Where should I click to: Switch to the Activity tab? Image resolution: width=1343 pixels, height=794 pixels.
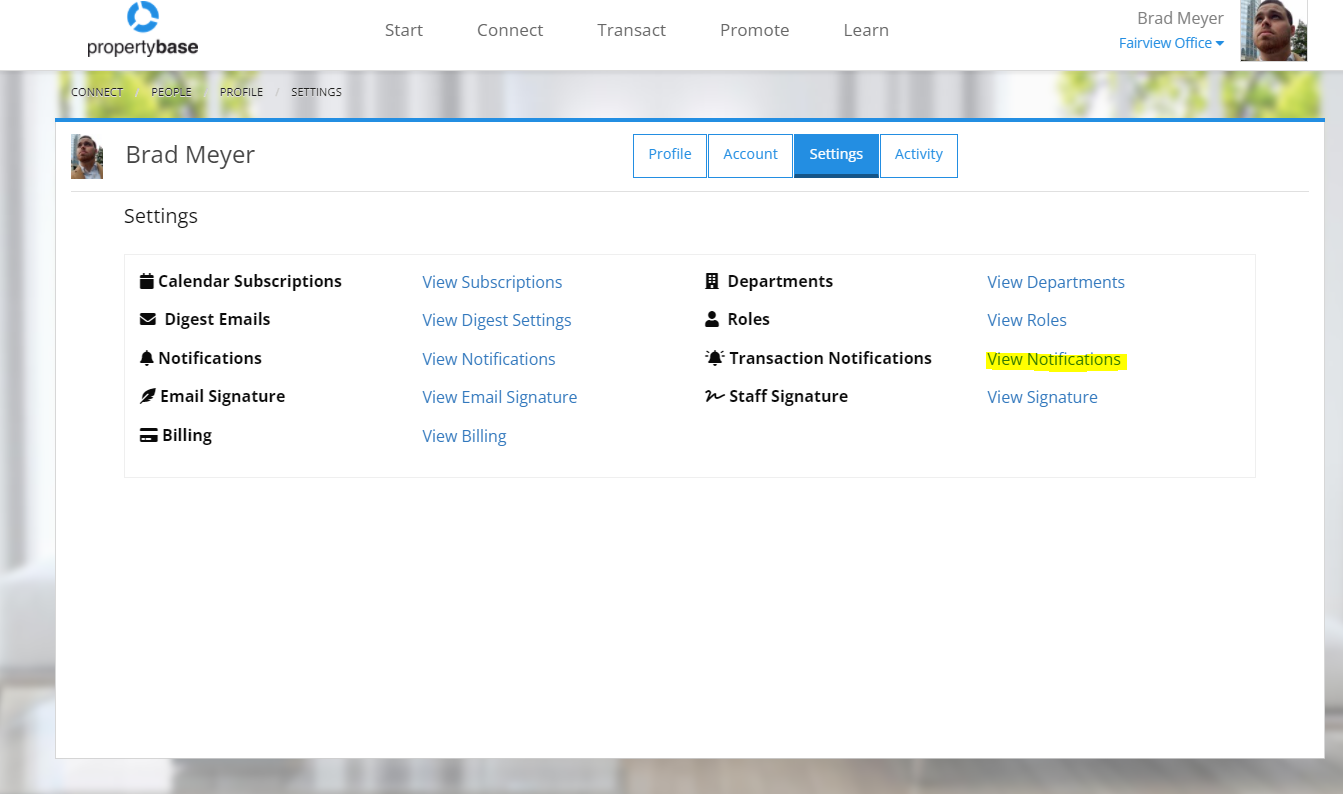click(x=918, y=154)
